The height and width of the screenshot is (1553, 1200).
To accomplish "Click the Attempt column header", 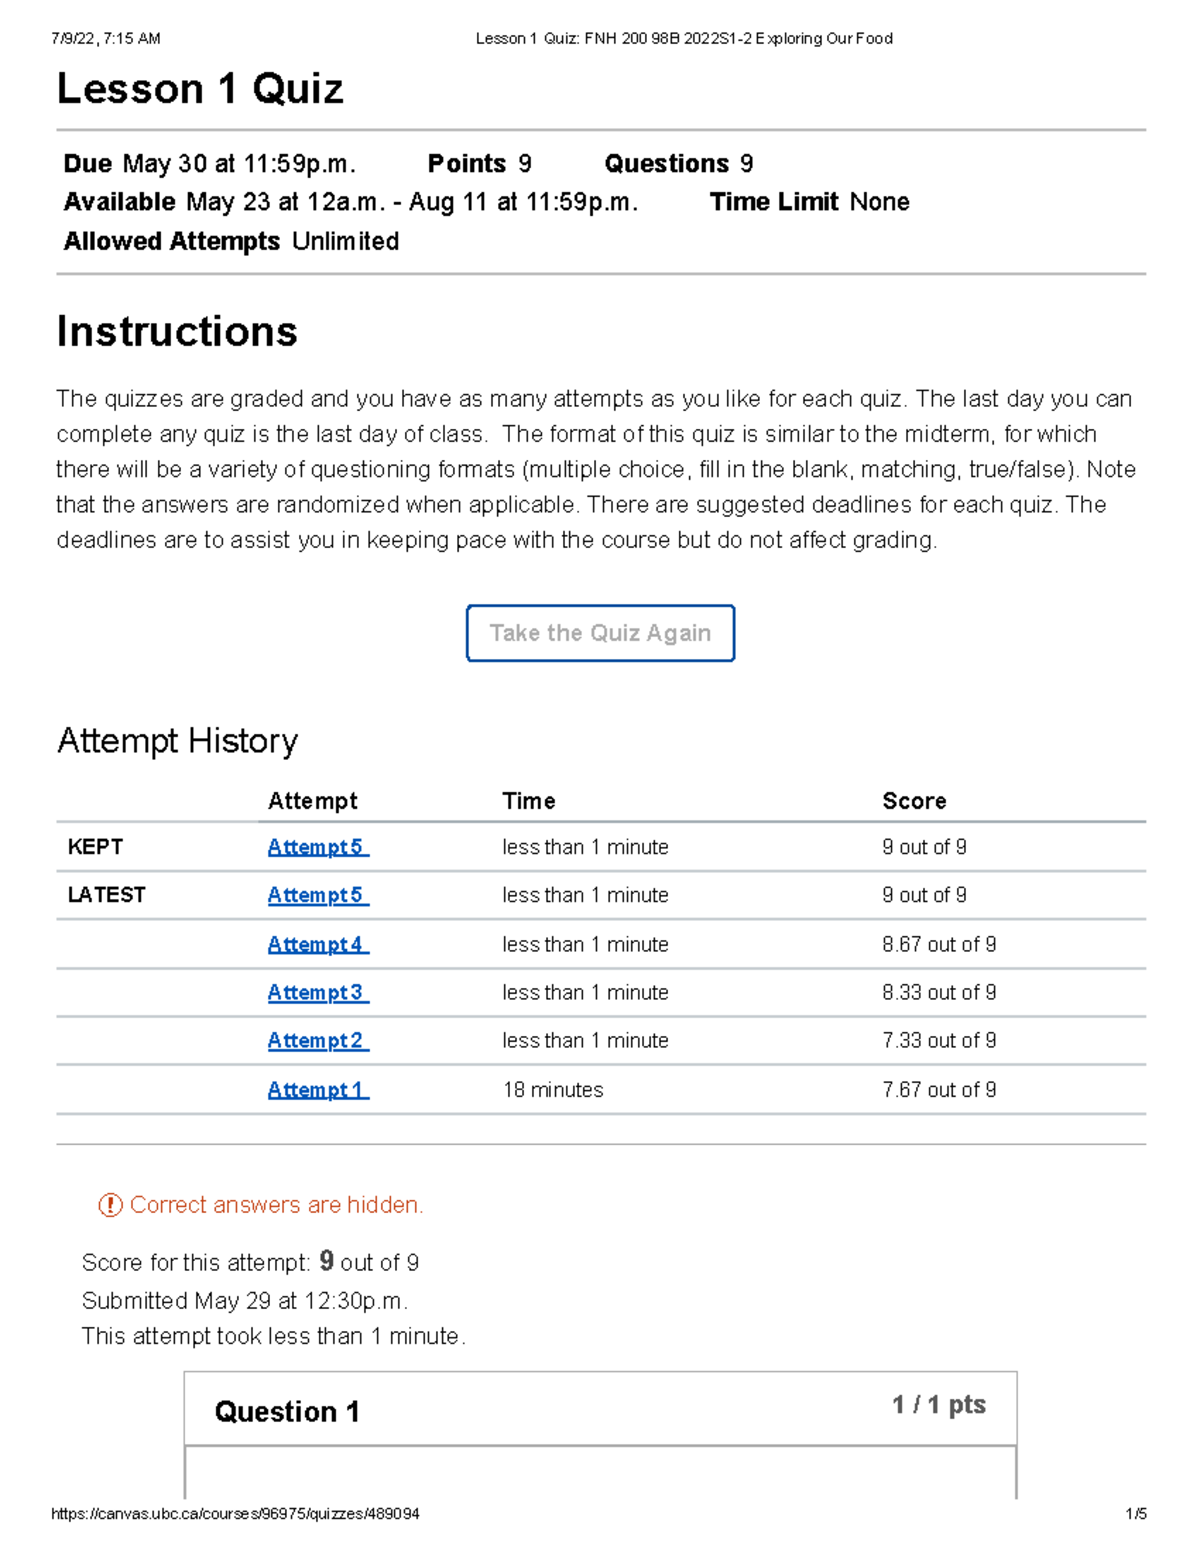I will [312, 800].
